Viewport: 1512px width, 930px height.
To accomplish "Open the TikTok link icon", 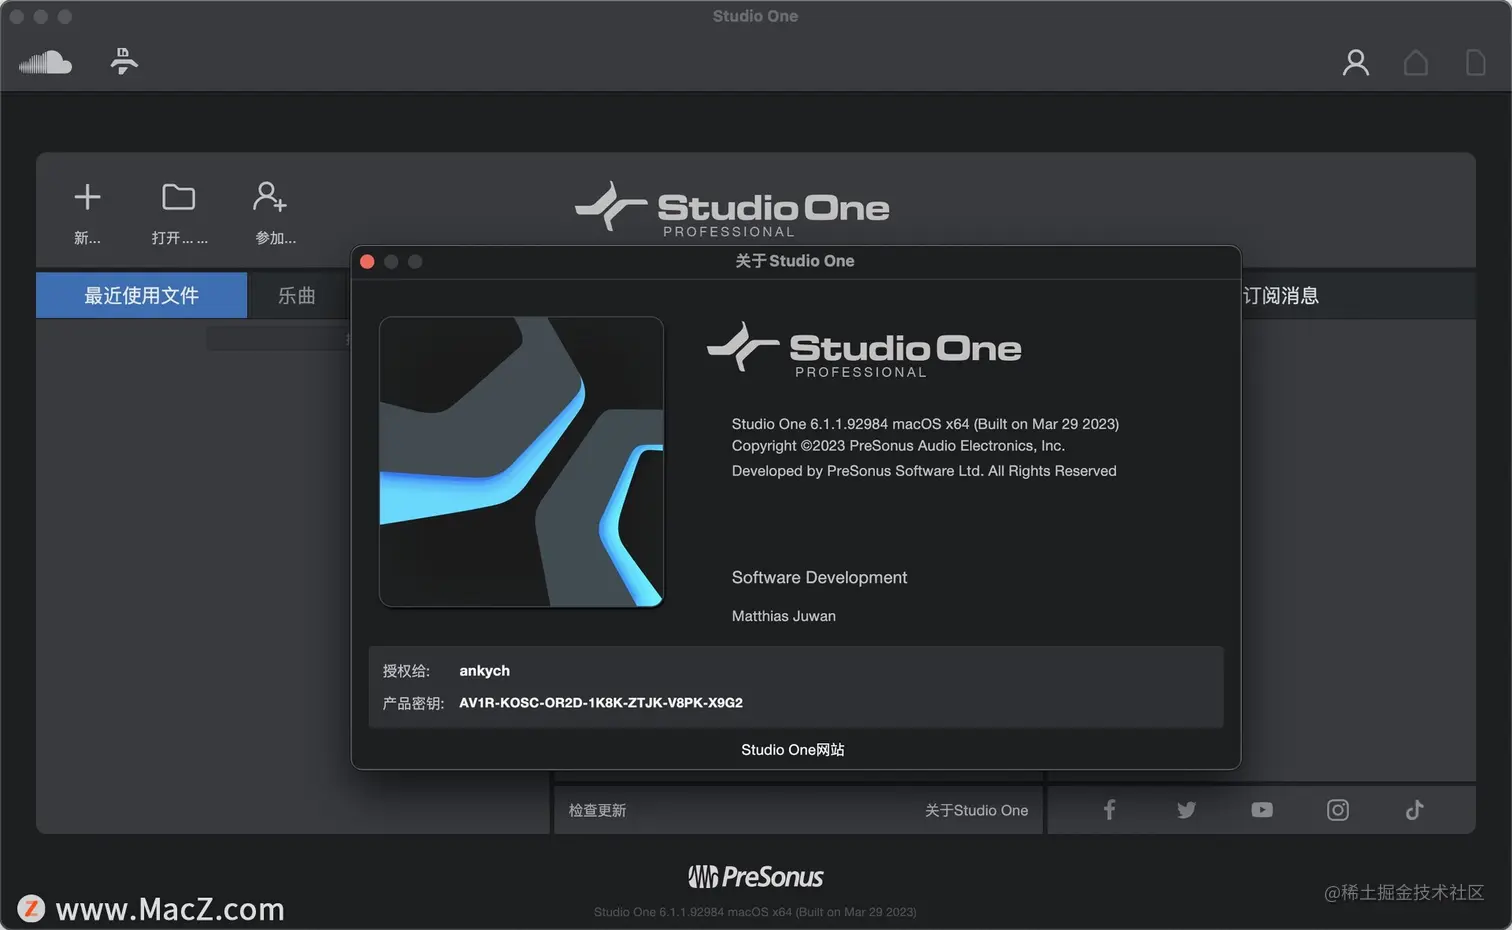I will point(1414,810).
